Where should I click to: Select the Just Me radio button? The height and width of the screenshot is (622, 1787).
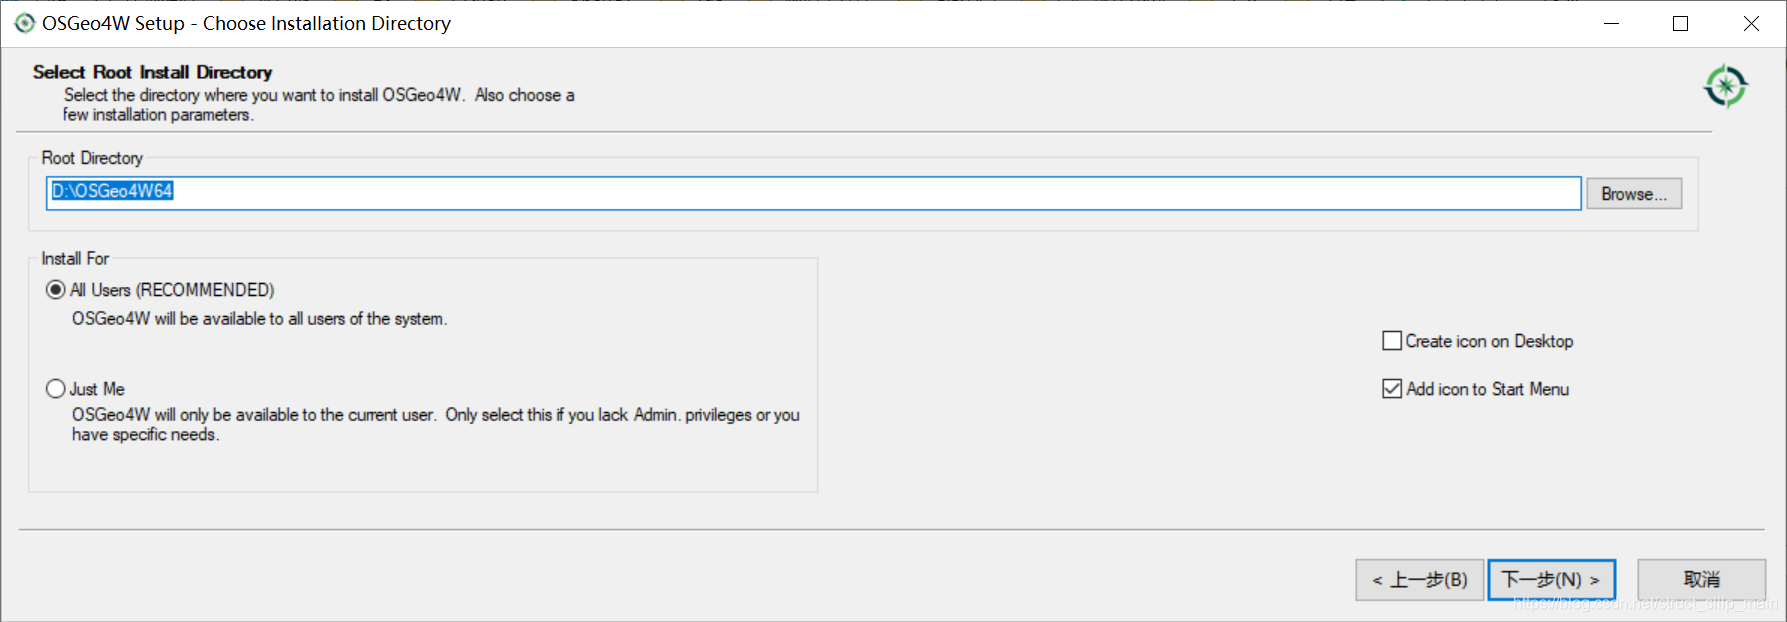[x=56, y=389]
